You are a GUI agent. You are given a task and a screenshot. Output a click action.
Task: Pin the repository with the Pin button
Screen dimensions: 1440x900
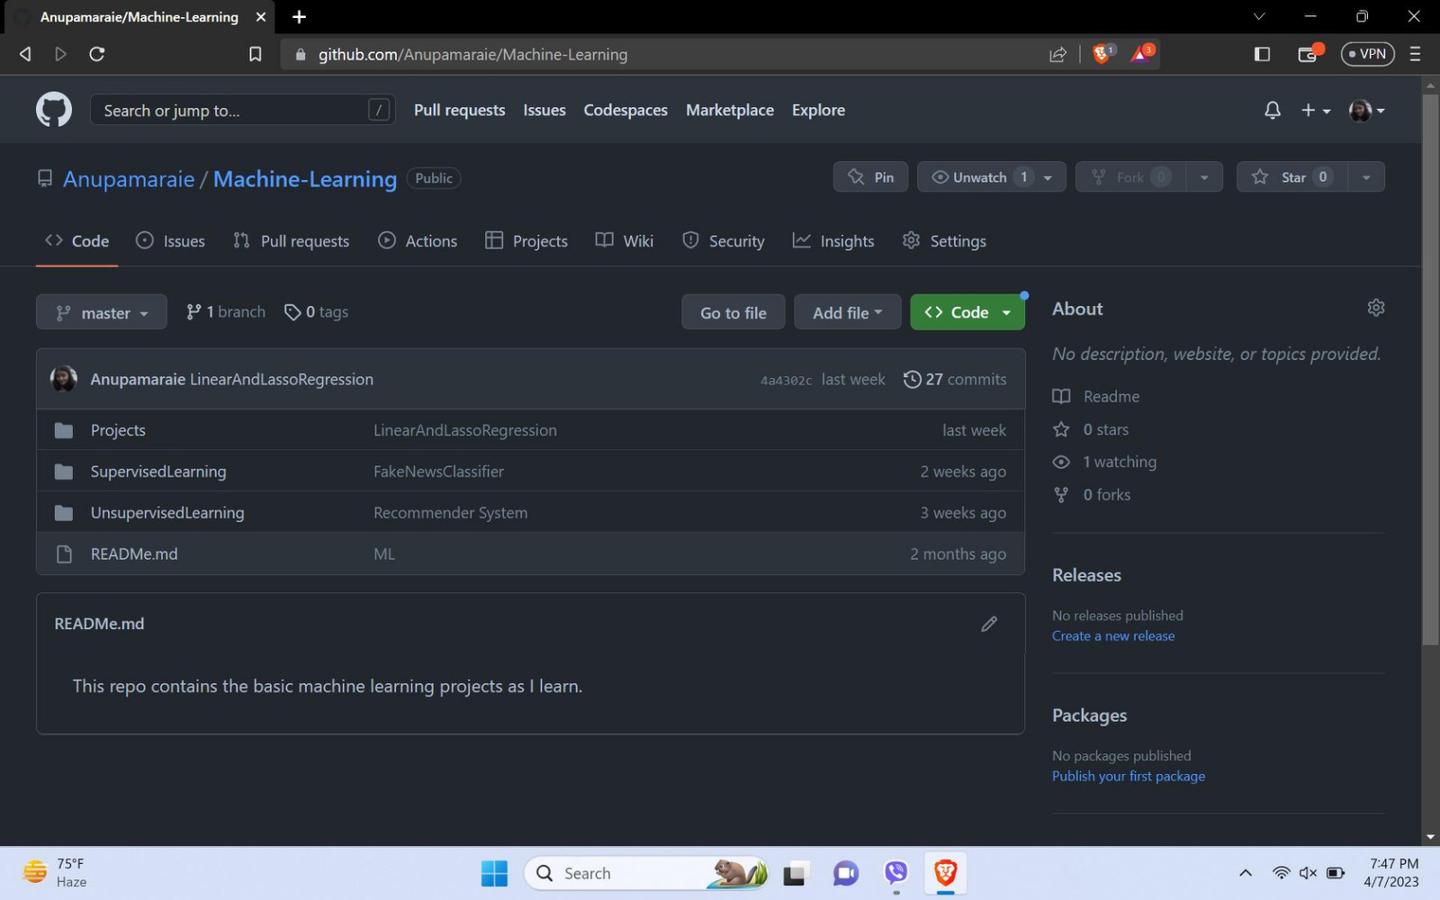pos(871,177)
